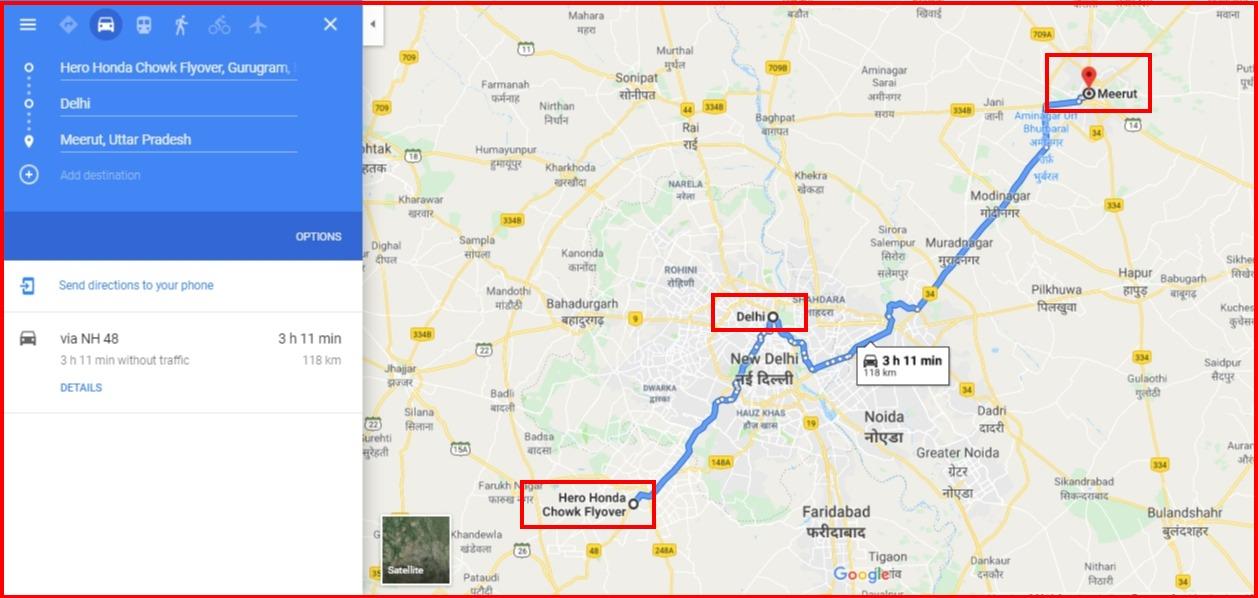
Task: Select best travel mode icon
Action: click(x=68, y=25)
